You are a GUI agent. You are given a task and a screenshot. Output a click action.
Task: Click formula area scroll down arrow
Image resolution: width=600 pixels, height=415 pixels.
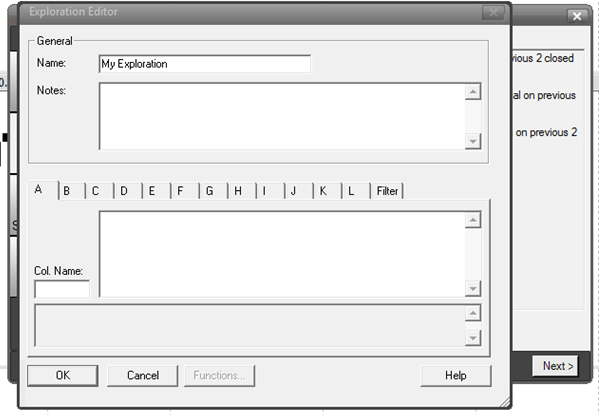tap(473, 288)
